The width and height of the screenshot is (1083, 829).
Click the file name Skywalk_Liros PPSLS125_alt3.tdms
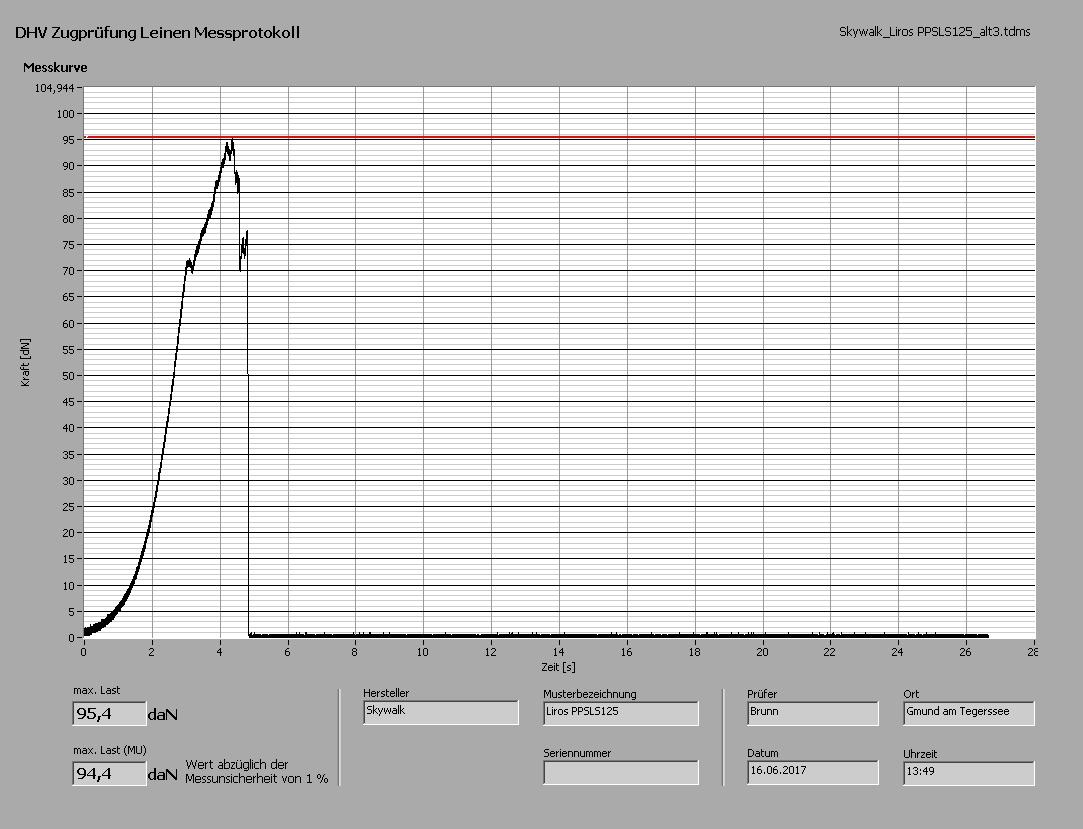coord(935,32)
